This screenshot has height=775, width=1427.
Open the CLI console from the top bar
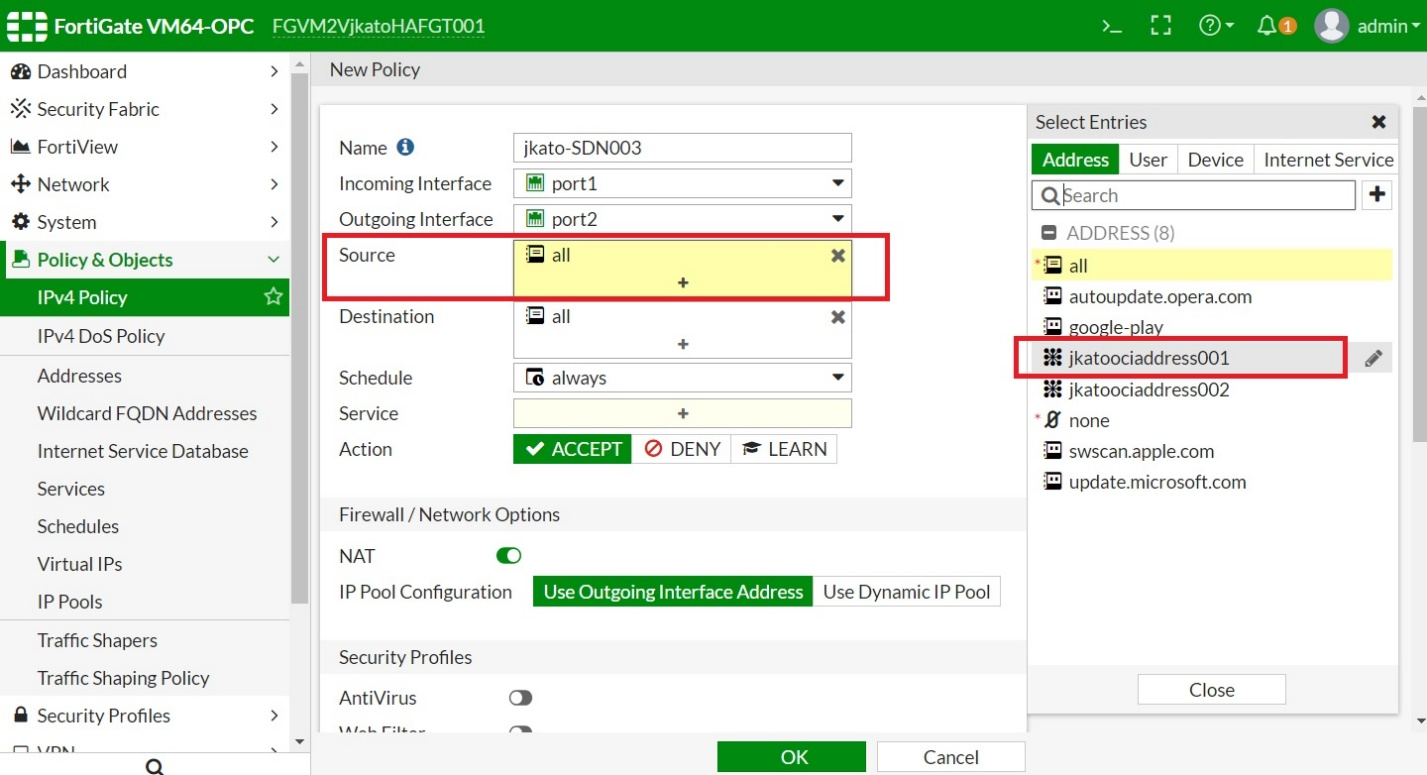coord(1110,26)
